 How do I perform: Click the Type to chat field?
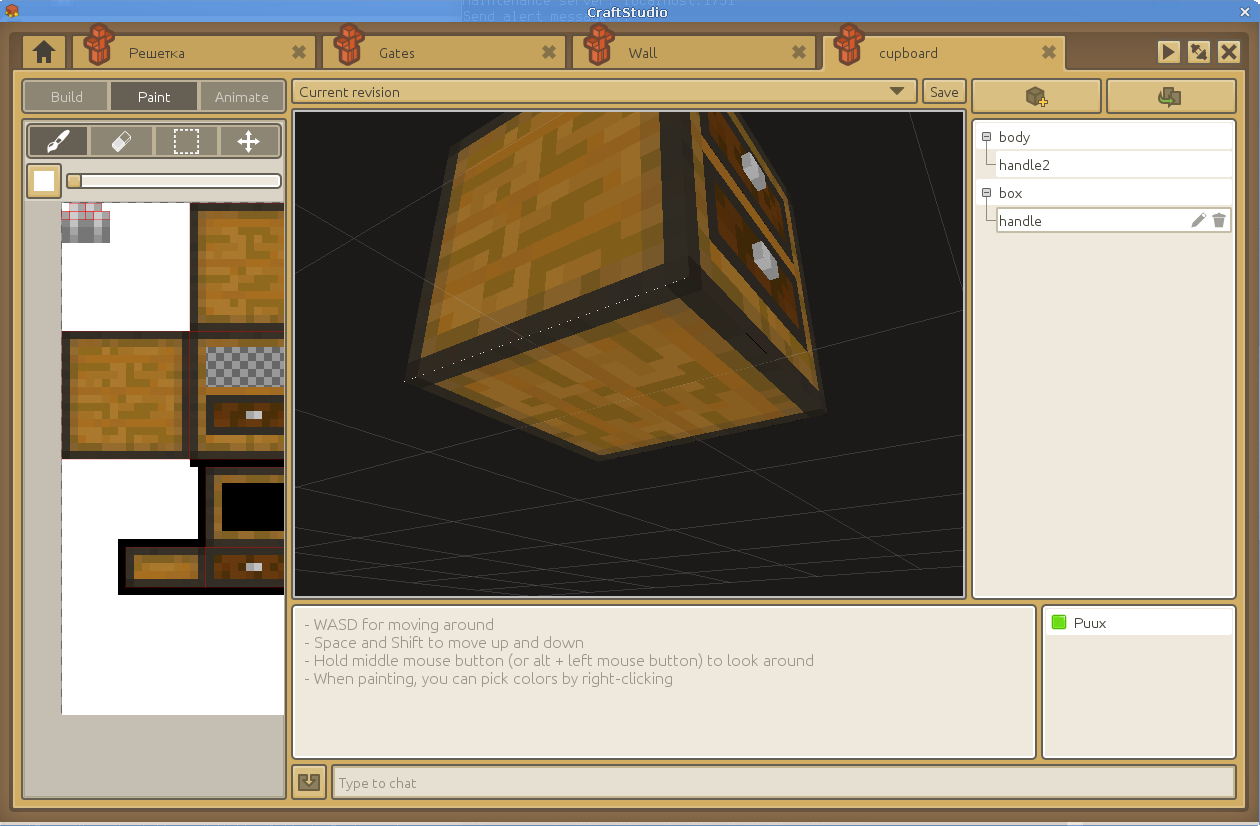783,783
